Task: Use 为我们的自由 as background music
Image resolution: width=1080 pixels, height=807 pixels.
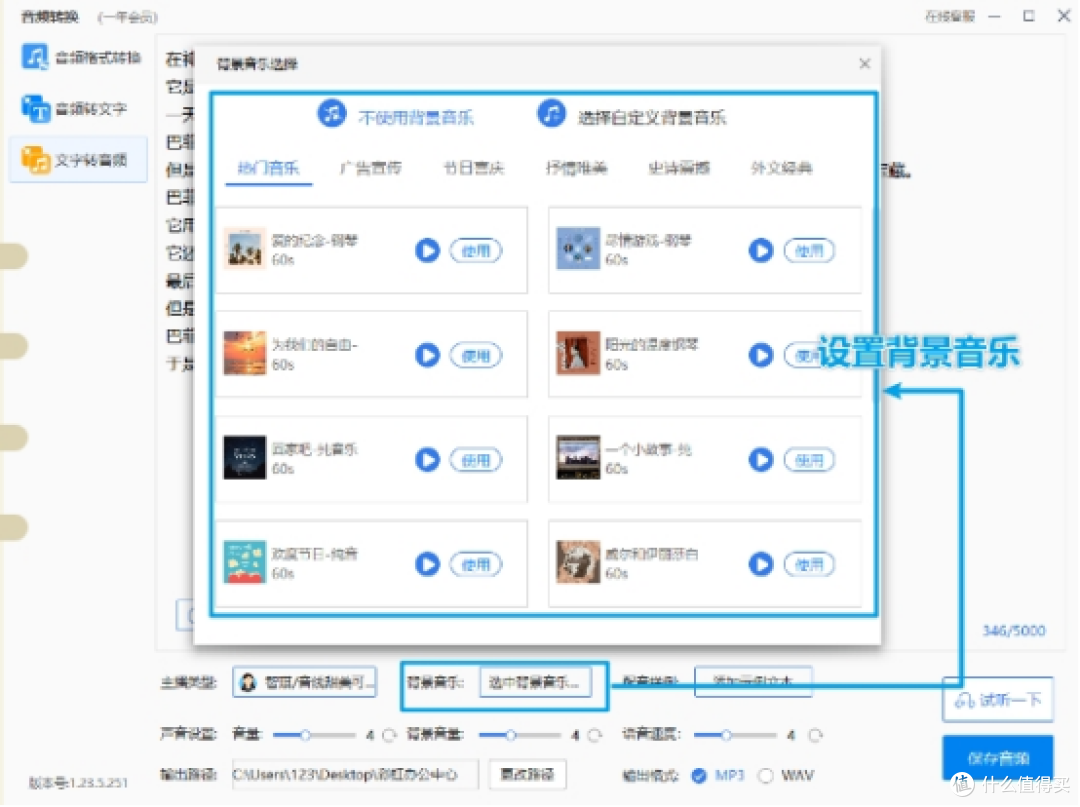Action: (476, 355)
